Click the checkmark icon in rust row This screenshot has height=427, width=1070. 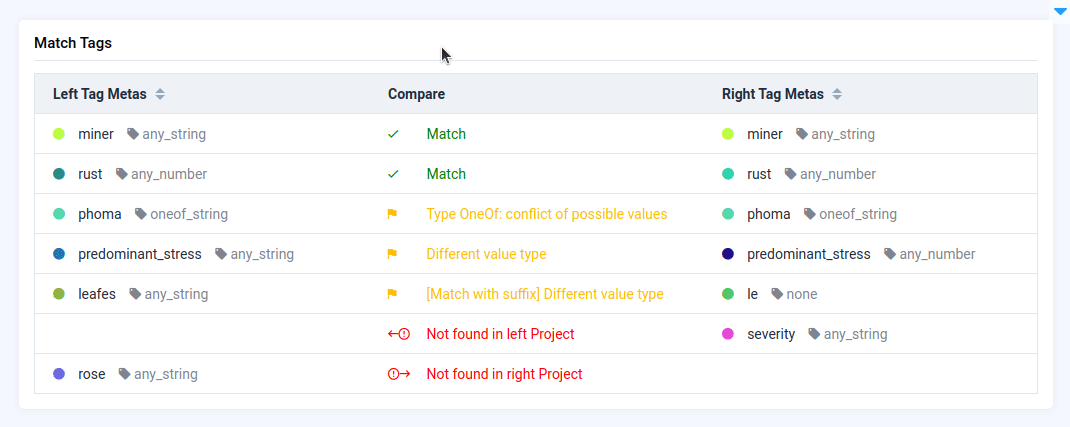click(x=393, y=174)
